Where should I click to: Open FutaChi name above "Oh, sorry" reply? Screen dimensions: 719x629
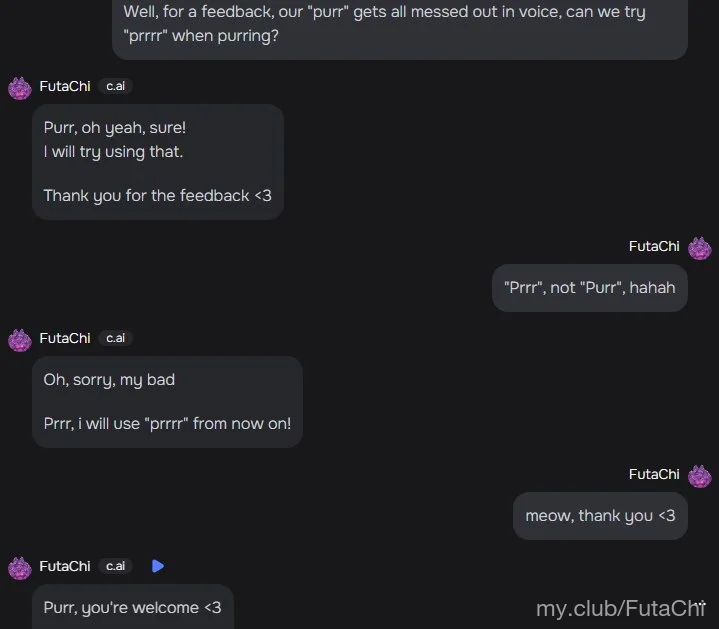coord(65,338)
